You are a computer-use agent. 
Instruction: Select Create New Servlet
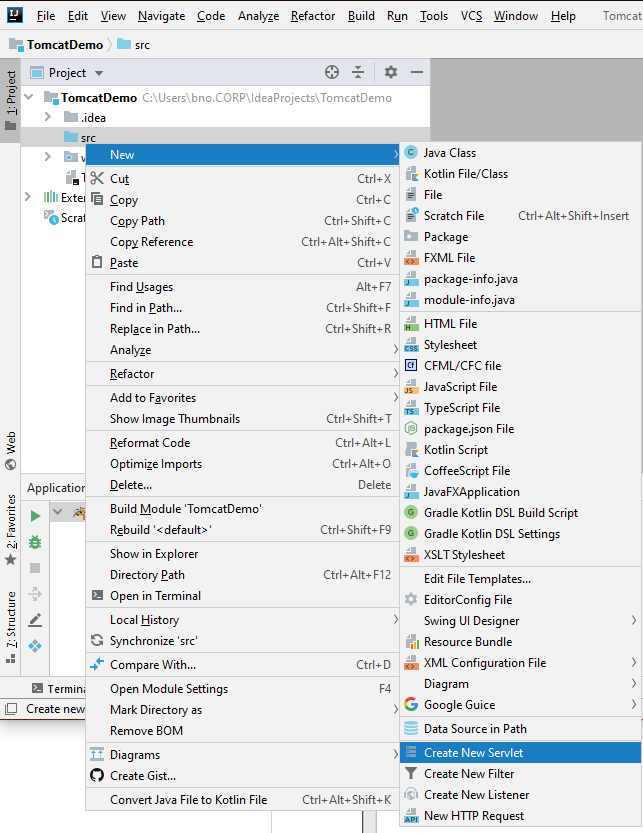coord(520,752)
